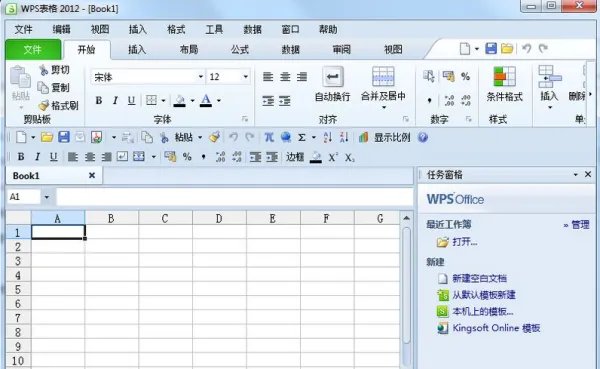This screenshot has width=600, height=369.
Task: Click decrease indent in the ribbon align group
Action: [268, 101]
